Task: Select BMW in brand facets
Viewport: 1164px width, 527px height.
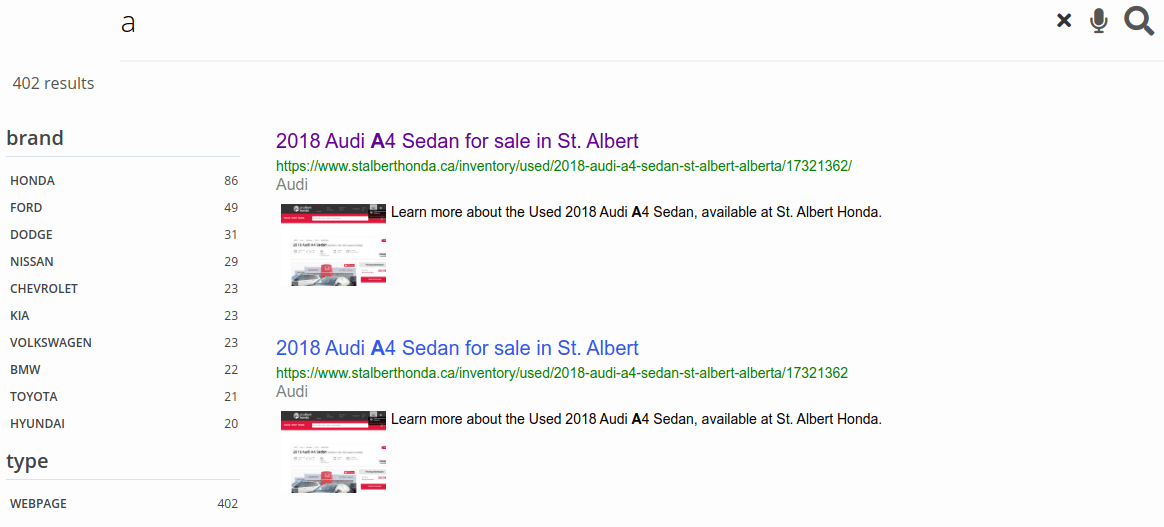Action: 25,370
